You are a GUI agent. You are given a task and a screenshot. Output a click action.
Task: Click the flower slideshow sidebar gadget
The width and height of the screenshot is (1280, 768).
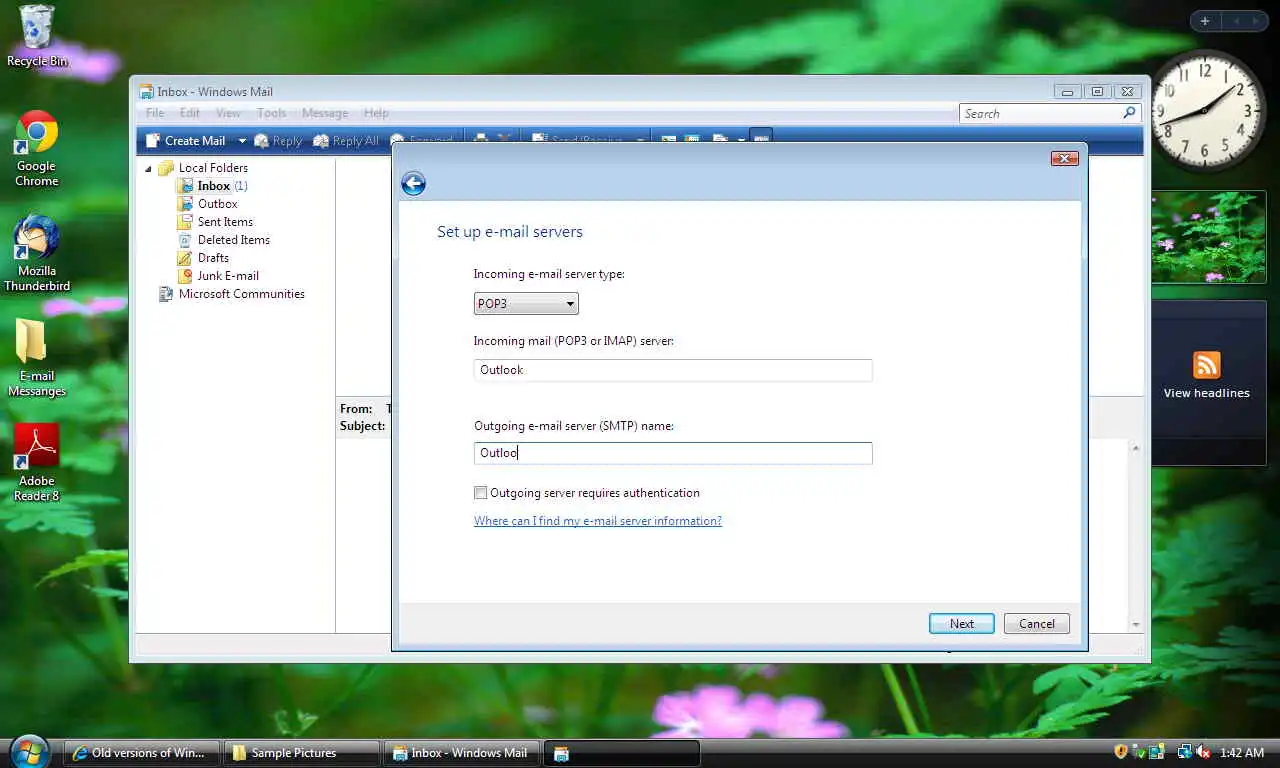[1209, 238]
